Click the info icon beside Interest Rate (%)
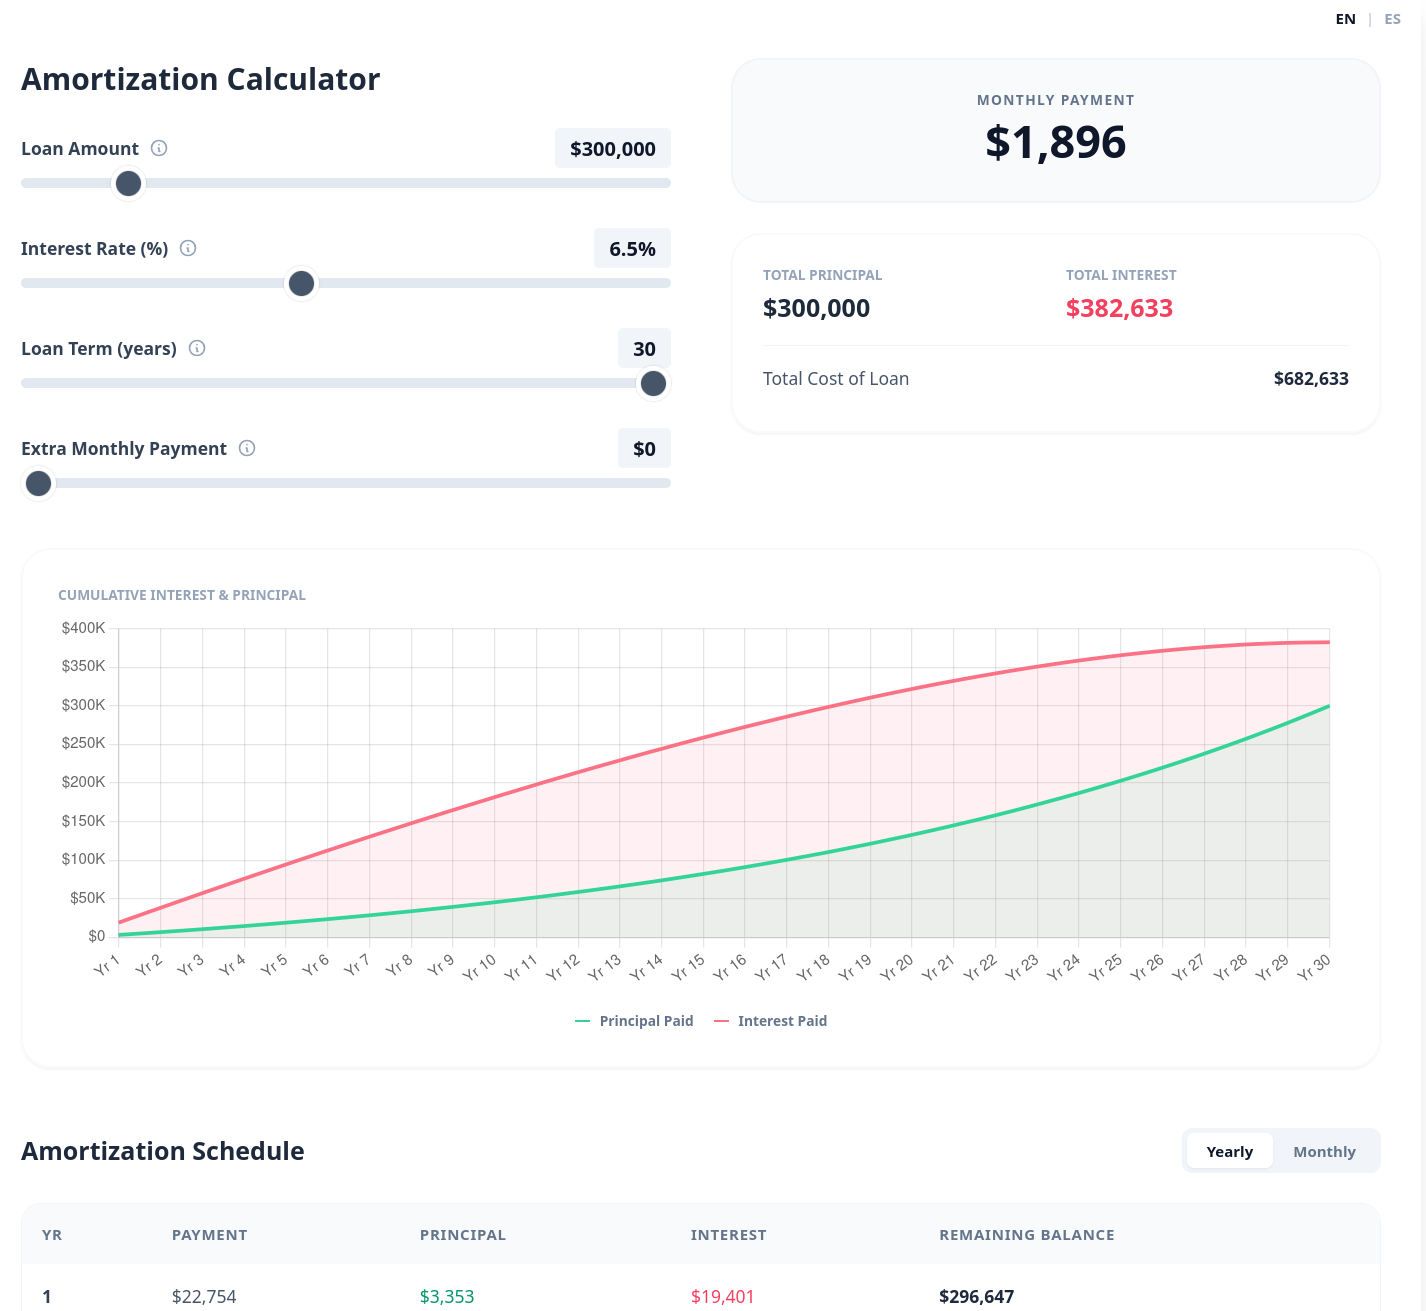Viewport: 1426px width, 1311px height. tap(188, 248)
